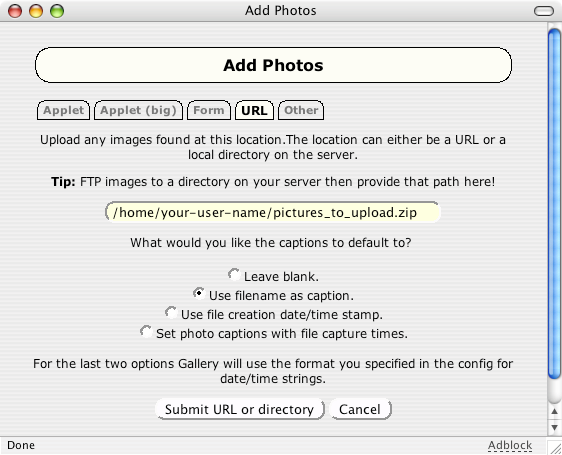Viewport: 562px width, 455px height.
Task: Click Submit URL or directory button
Action: click(x=239, y=409)
